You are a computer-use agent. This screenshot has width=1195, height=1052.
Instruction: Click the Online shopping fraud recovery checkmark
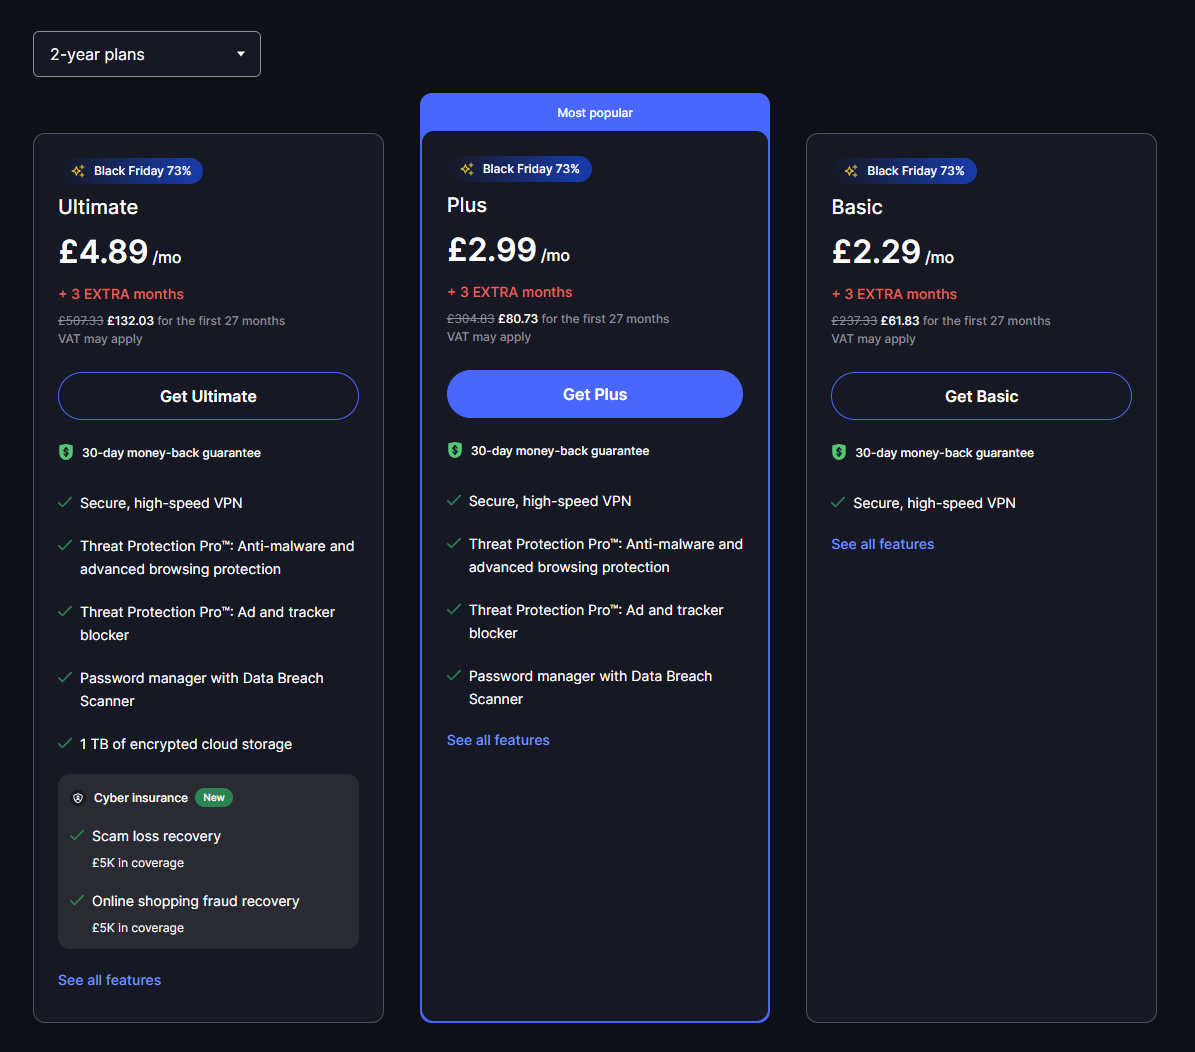click(77, 900)
